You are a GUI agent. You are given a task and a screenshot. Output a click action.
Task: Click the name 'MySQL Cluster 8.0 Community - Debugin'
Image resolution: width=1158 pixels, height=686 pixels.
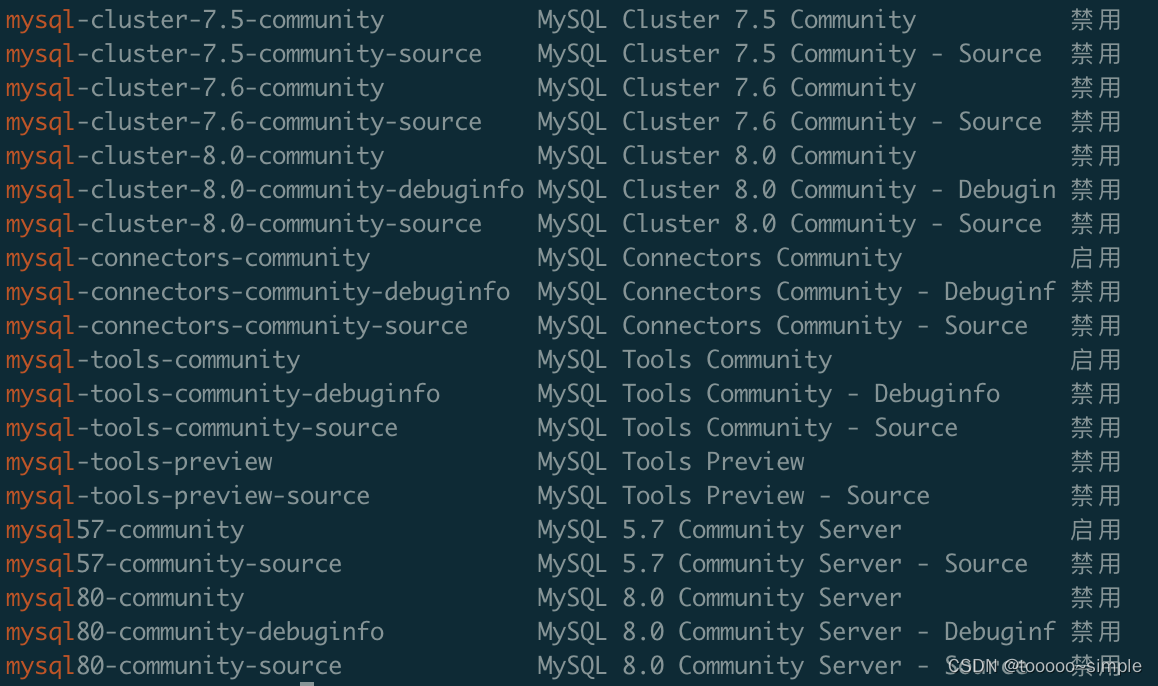797,190
